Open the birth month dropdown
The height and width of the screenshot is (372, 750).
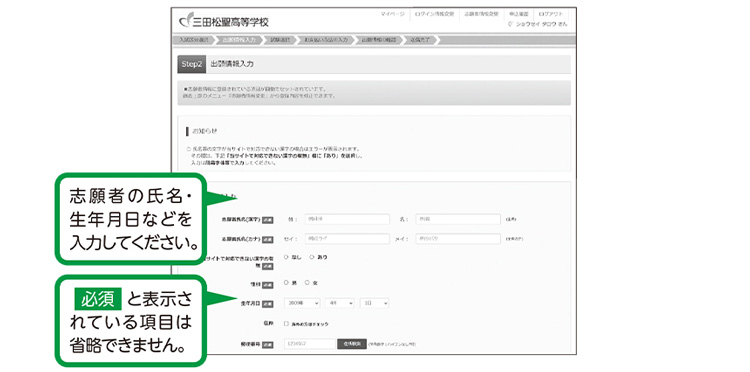pos(340,303)
